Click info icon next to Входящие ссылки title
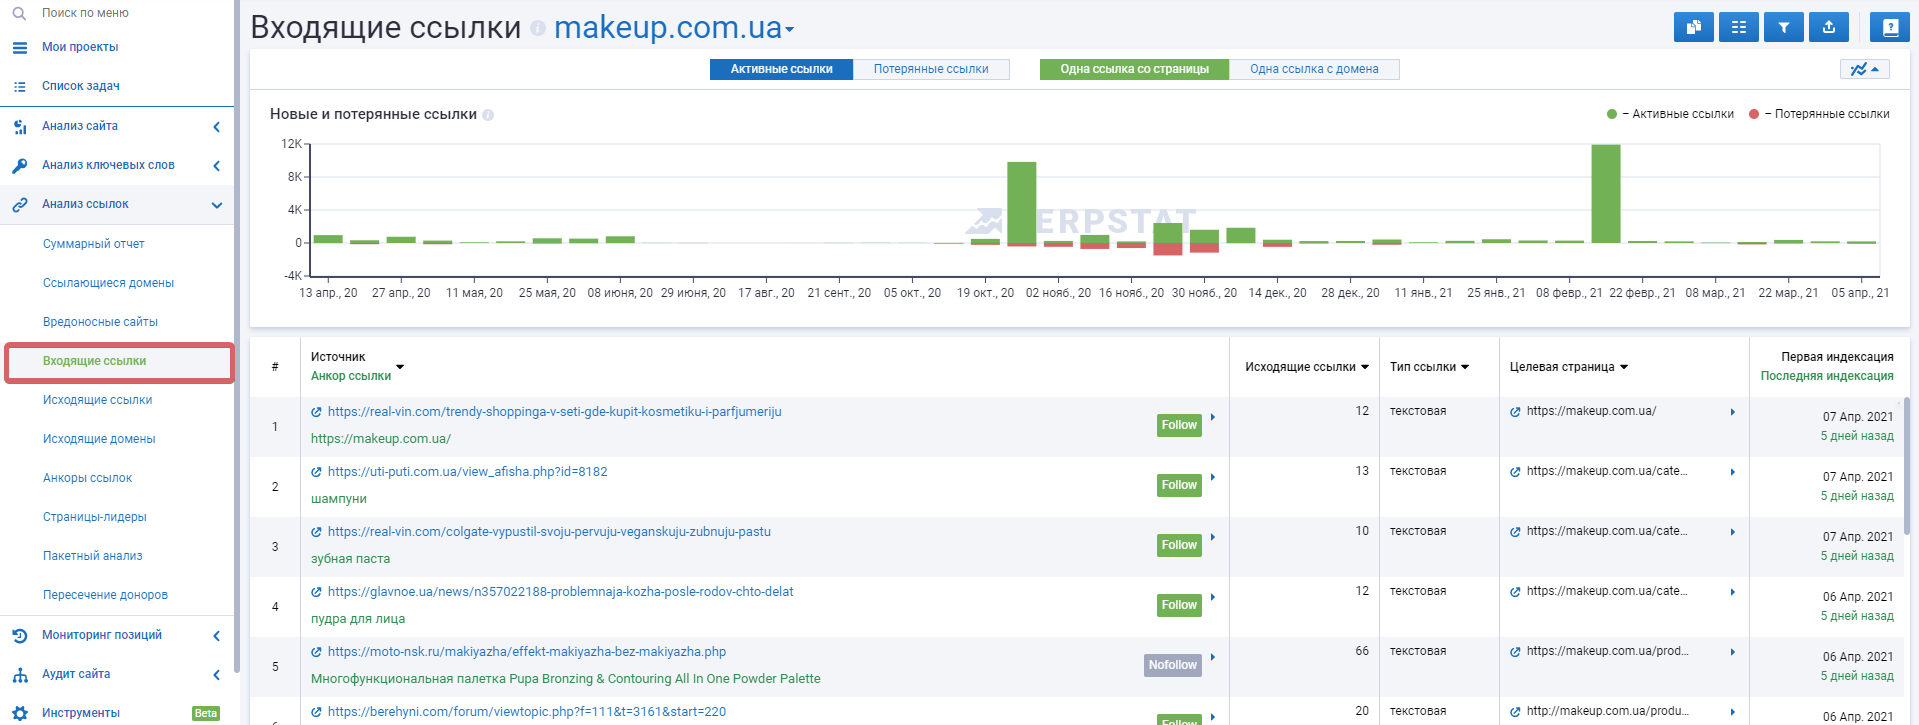 coord(538,29)
